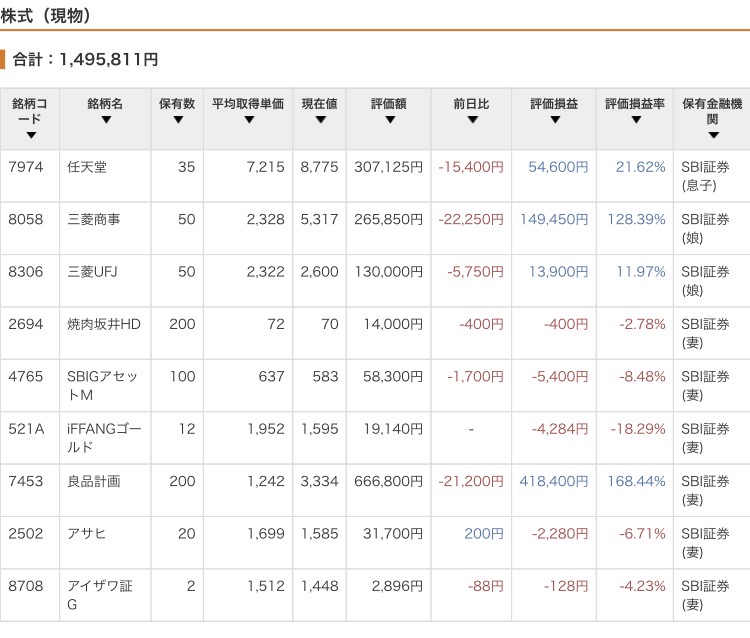Sort by 保有数 column arrow

tap(178, 120)
